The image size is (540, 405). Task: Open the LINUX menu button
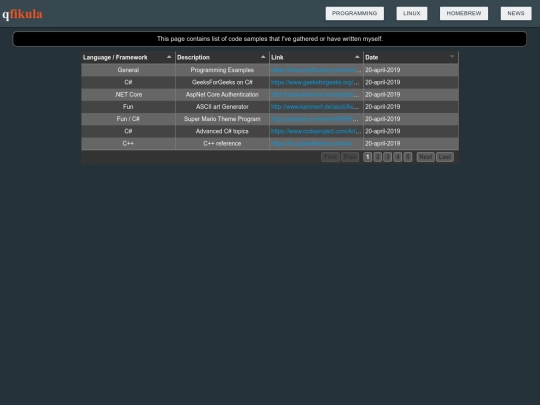click(412, 13)
